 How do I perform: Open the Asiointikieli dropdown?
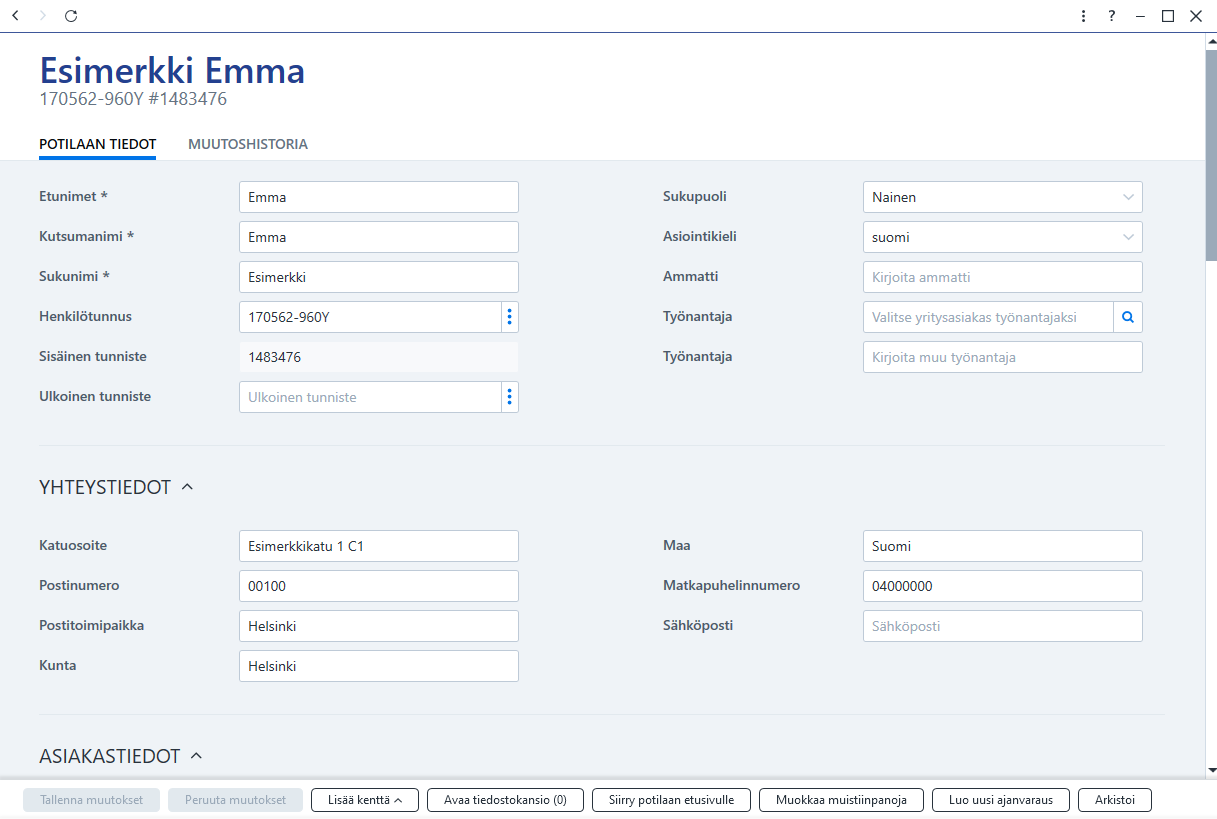[1002, 237]
